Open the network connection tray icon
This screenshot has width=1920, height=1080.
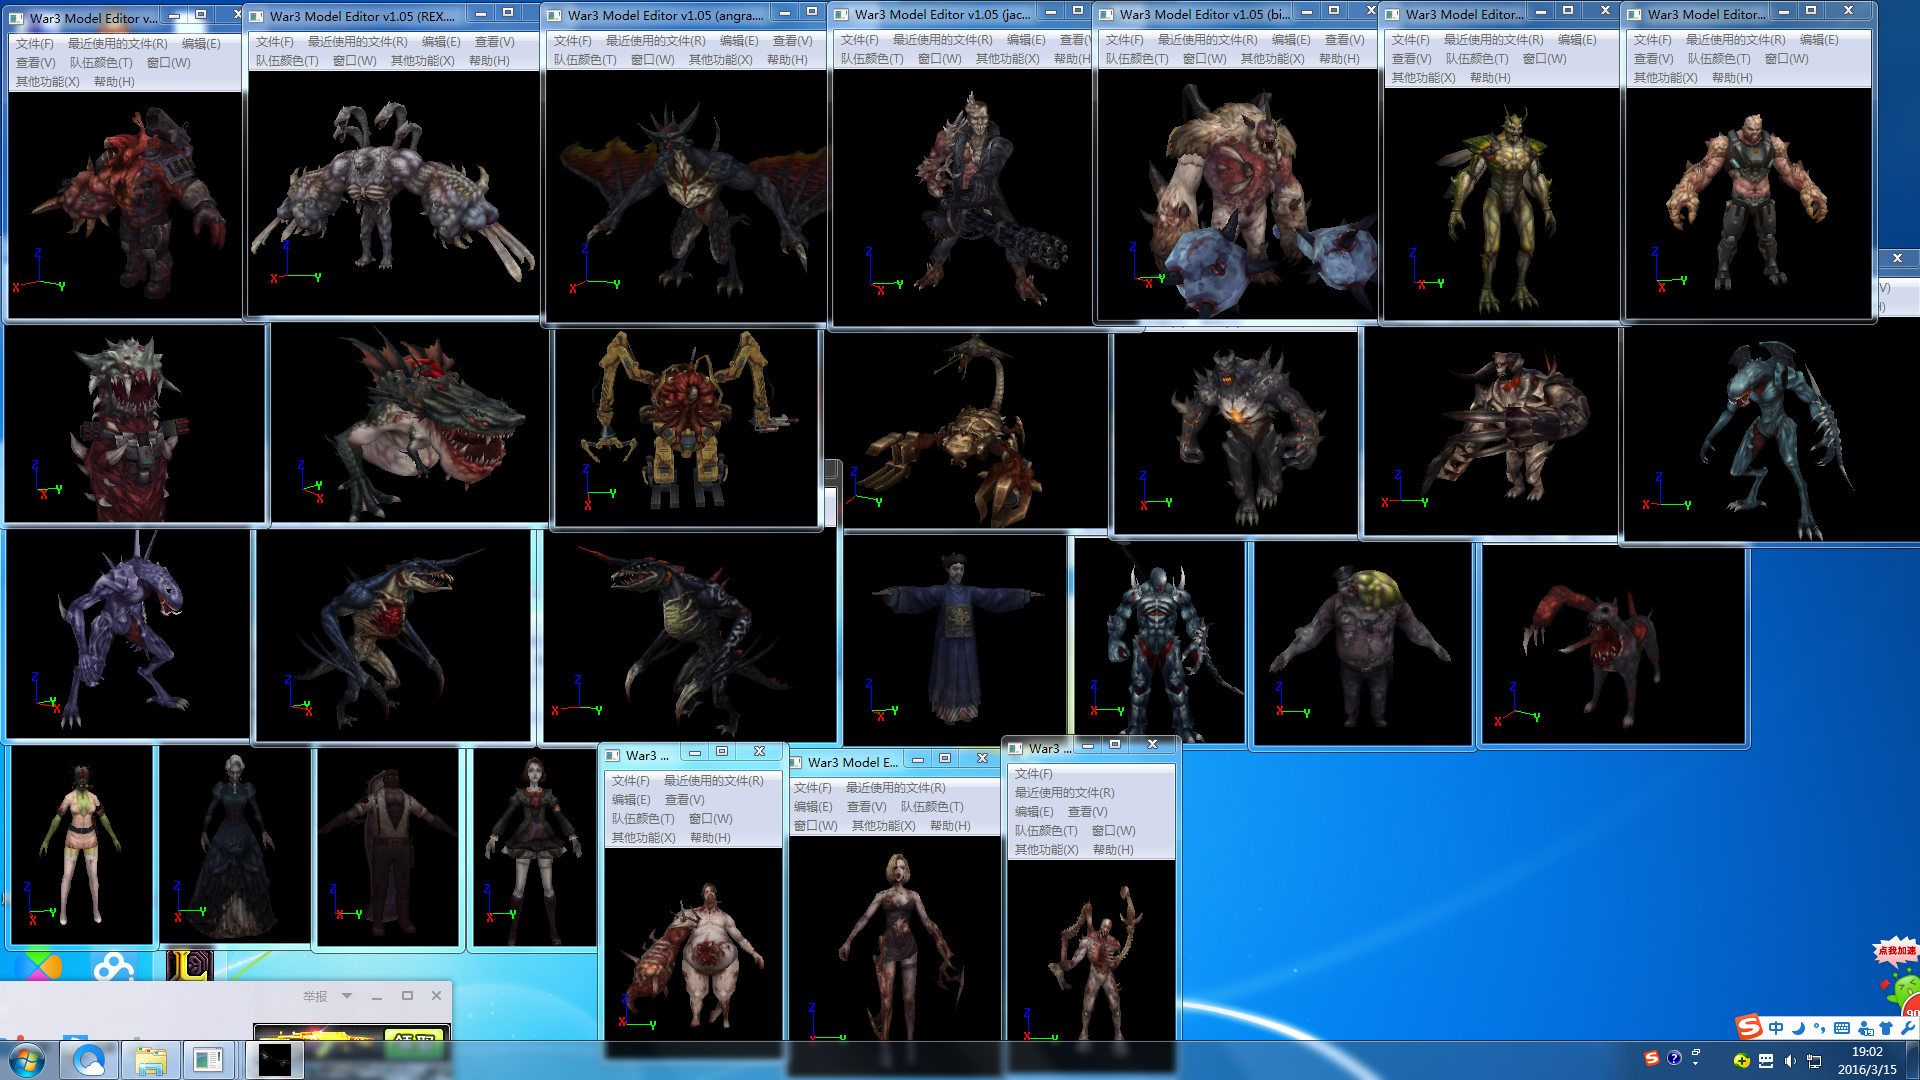click(x=1813, y=1061)
